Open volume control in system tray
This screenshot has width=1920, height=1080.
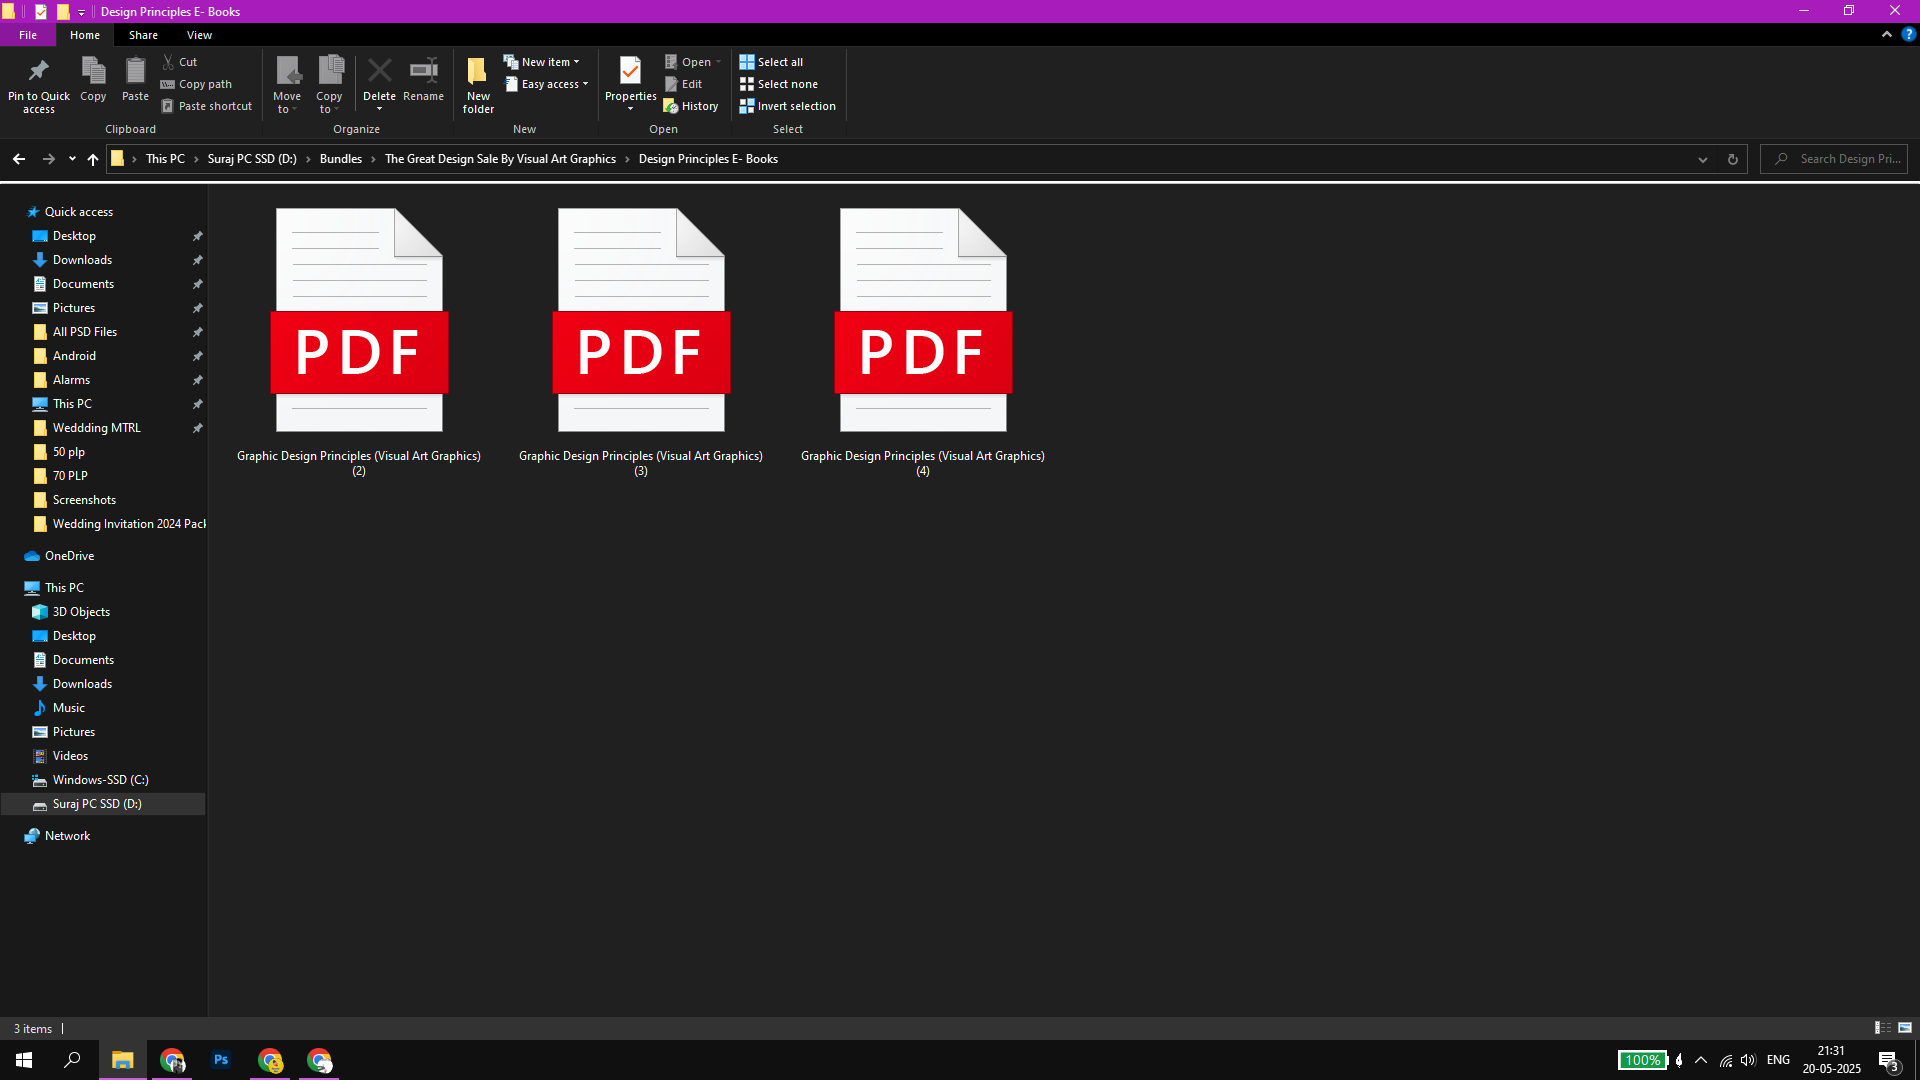click(x=1748, y=1060)
